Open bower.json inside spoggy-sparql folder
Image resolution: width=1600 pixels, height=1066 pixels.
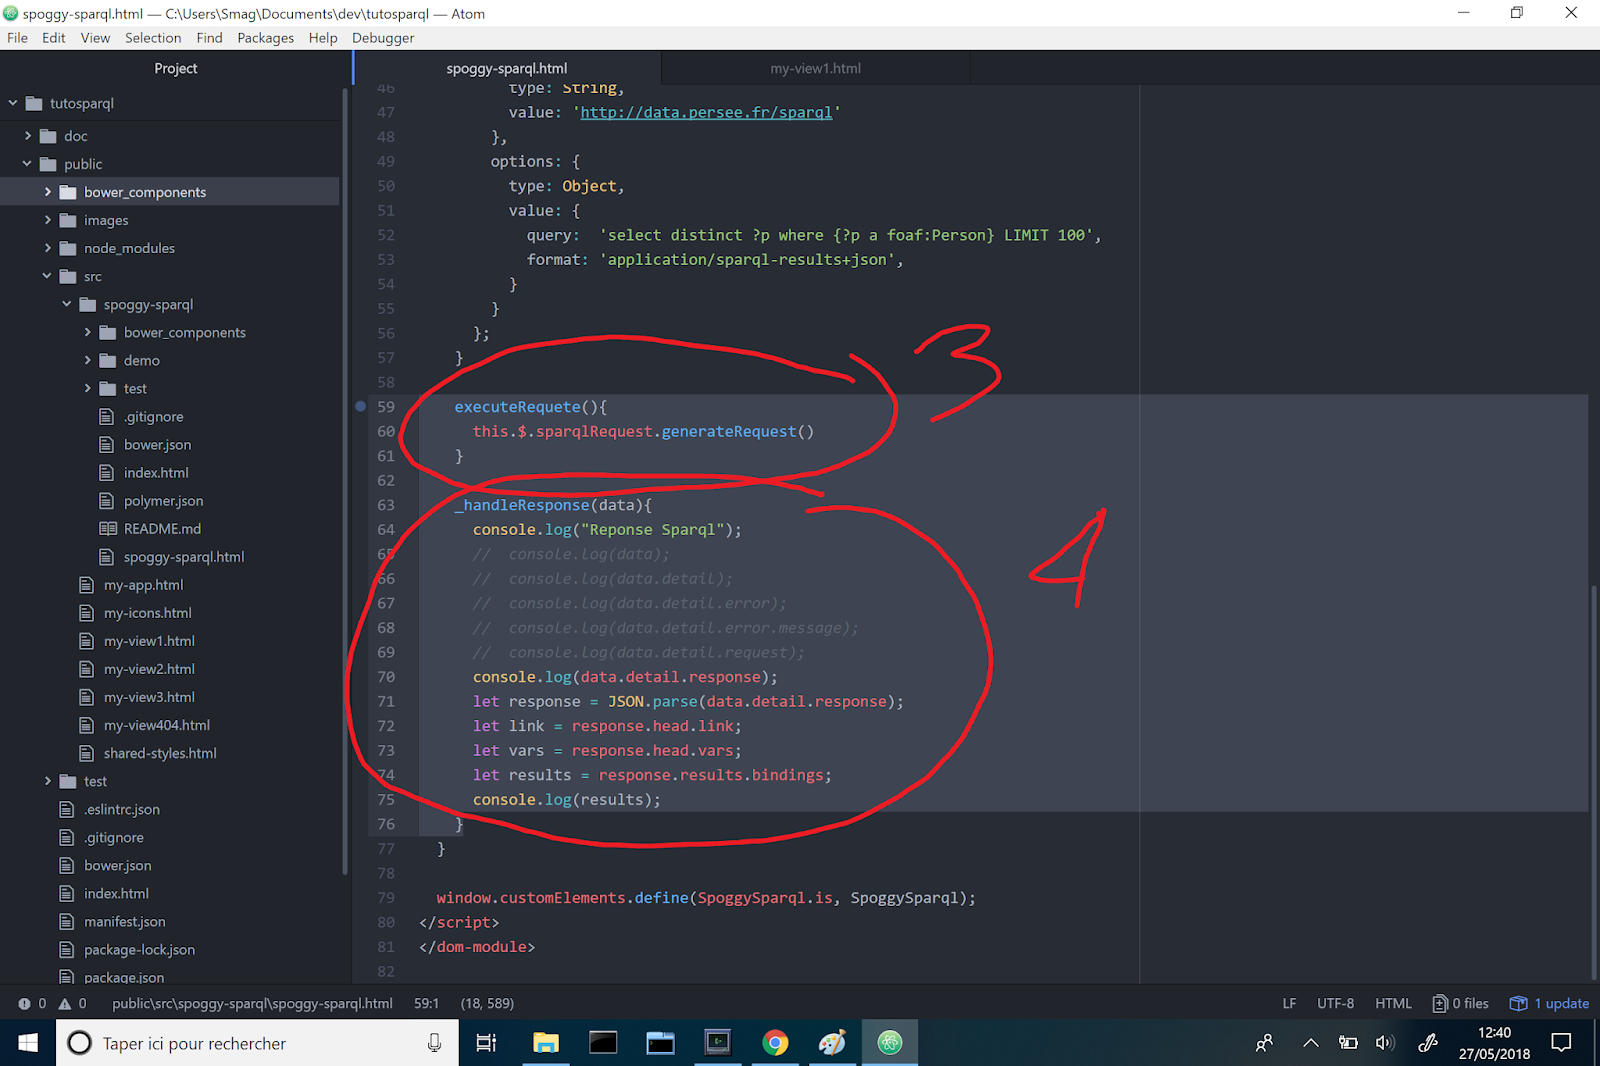coord(157,445)
